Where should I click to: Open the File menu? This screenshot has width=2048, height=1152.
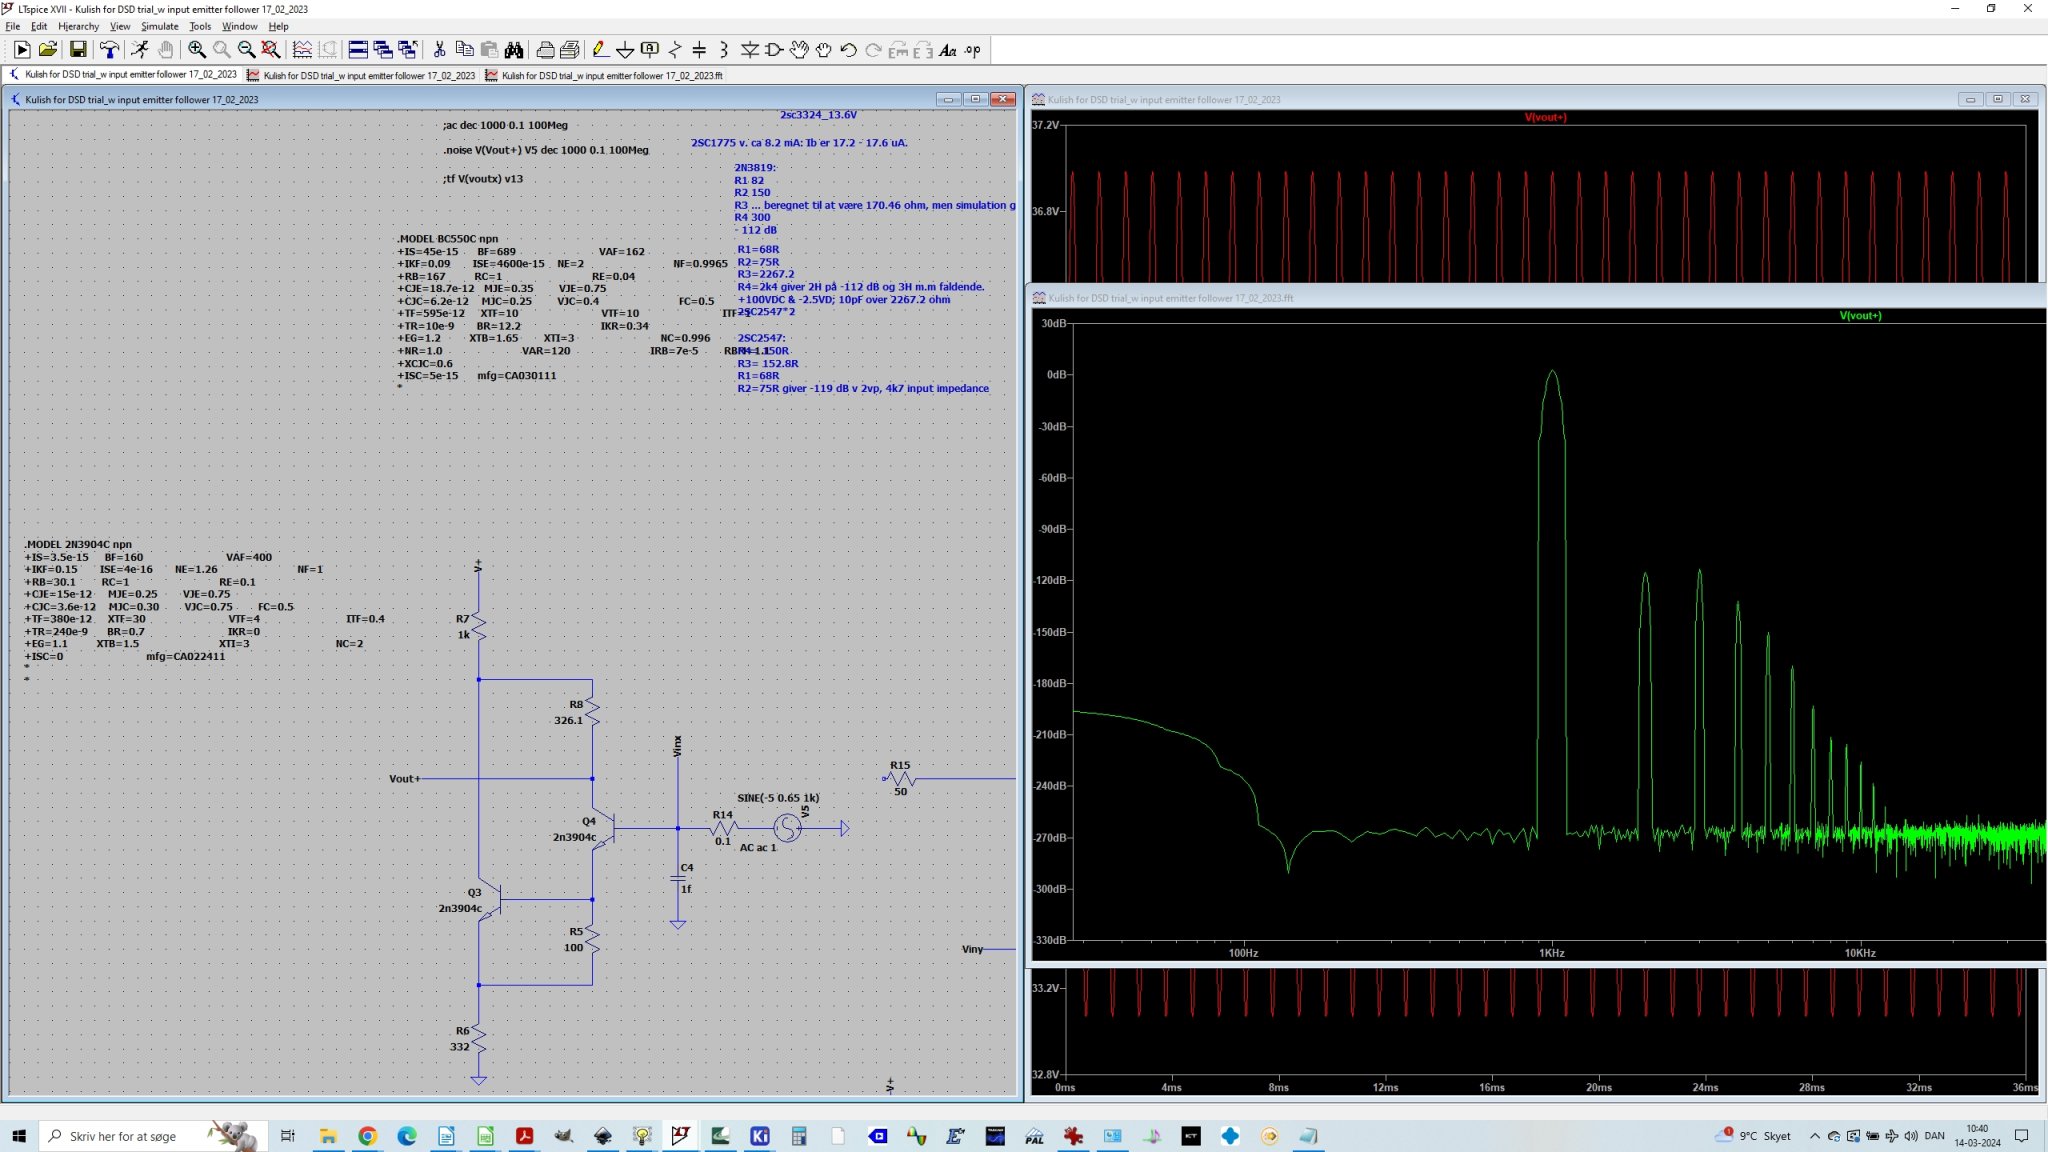pyautogui.click(x=13, y=26)
